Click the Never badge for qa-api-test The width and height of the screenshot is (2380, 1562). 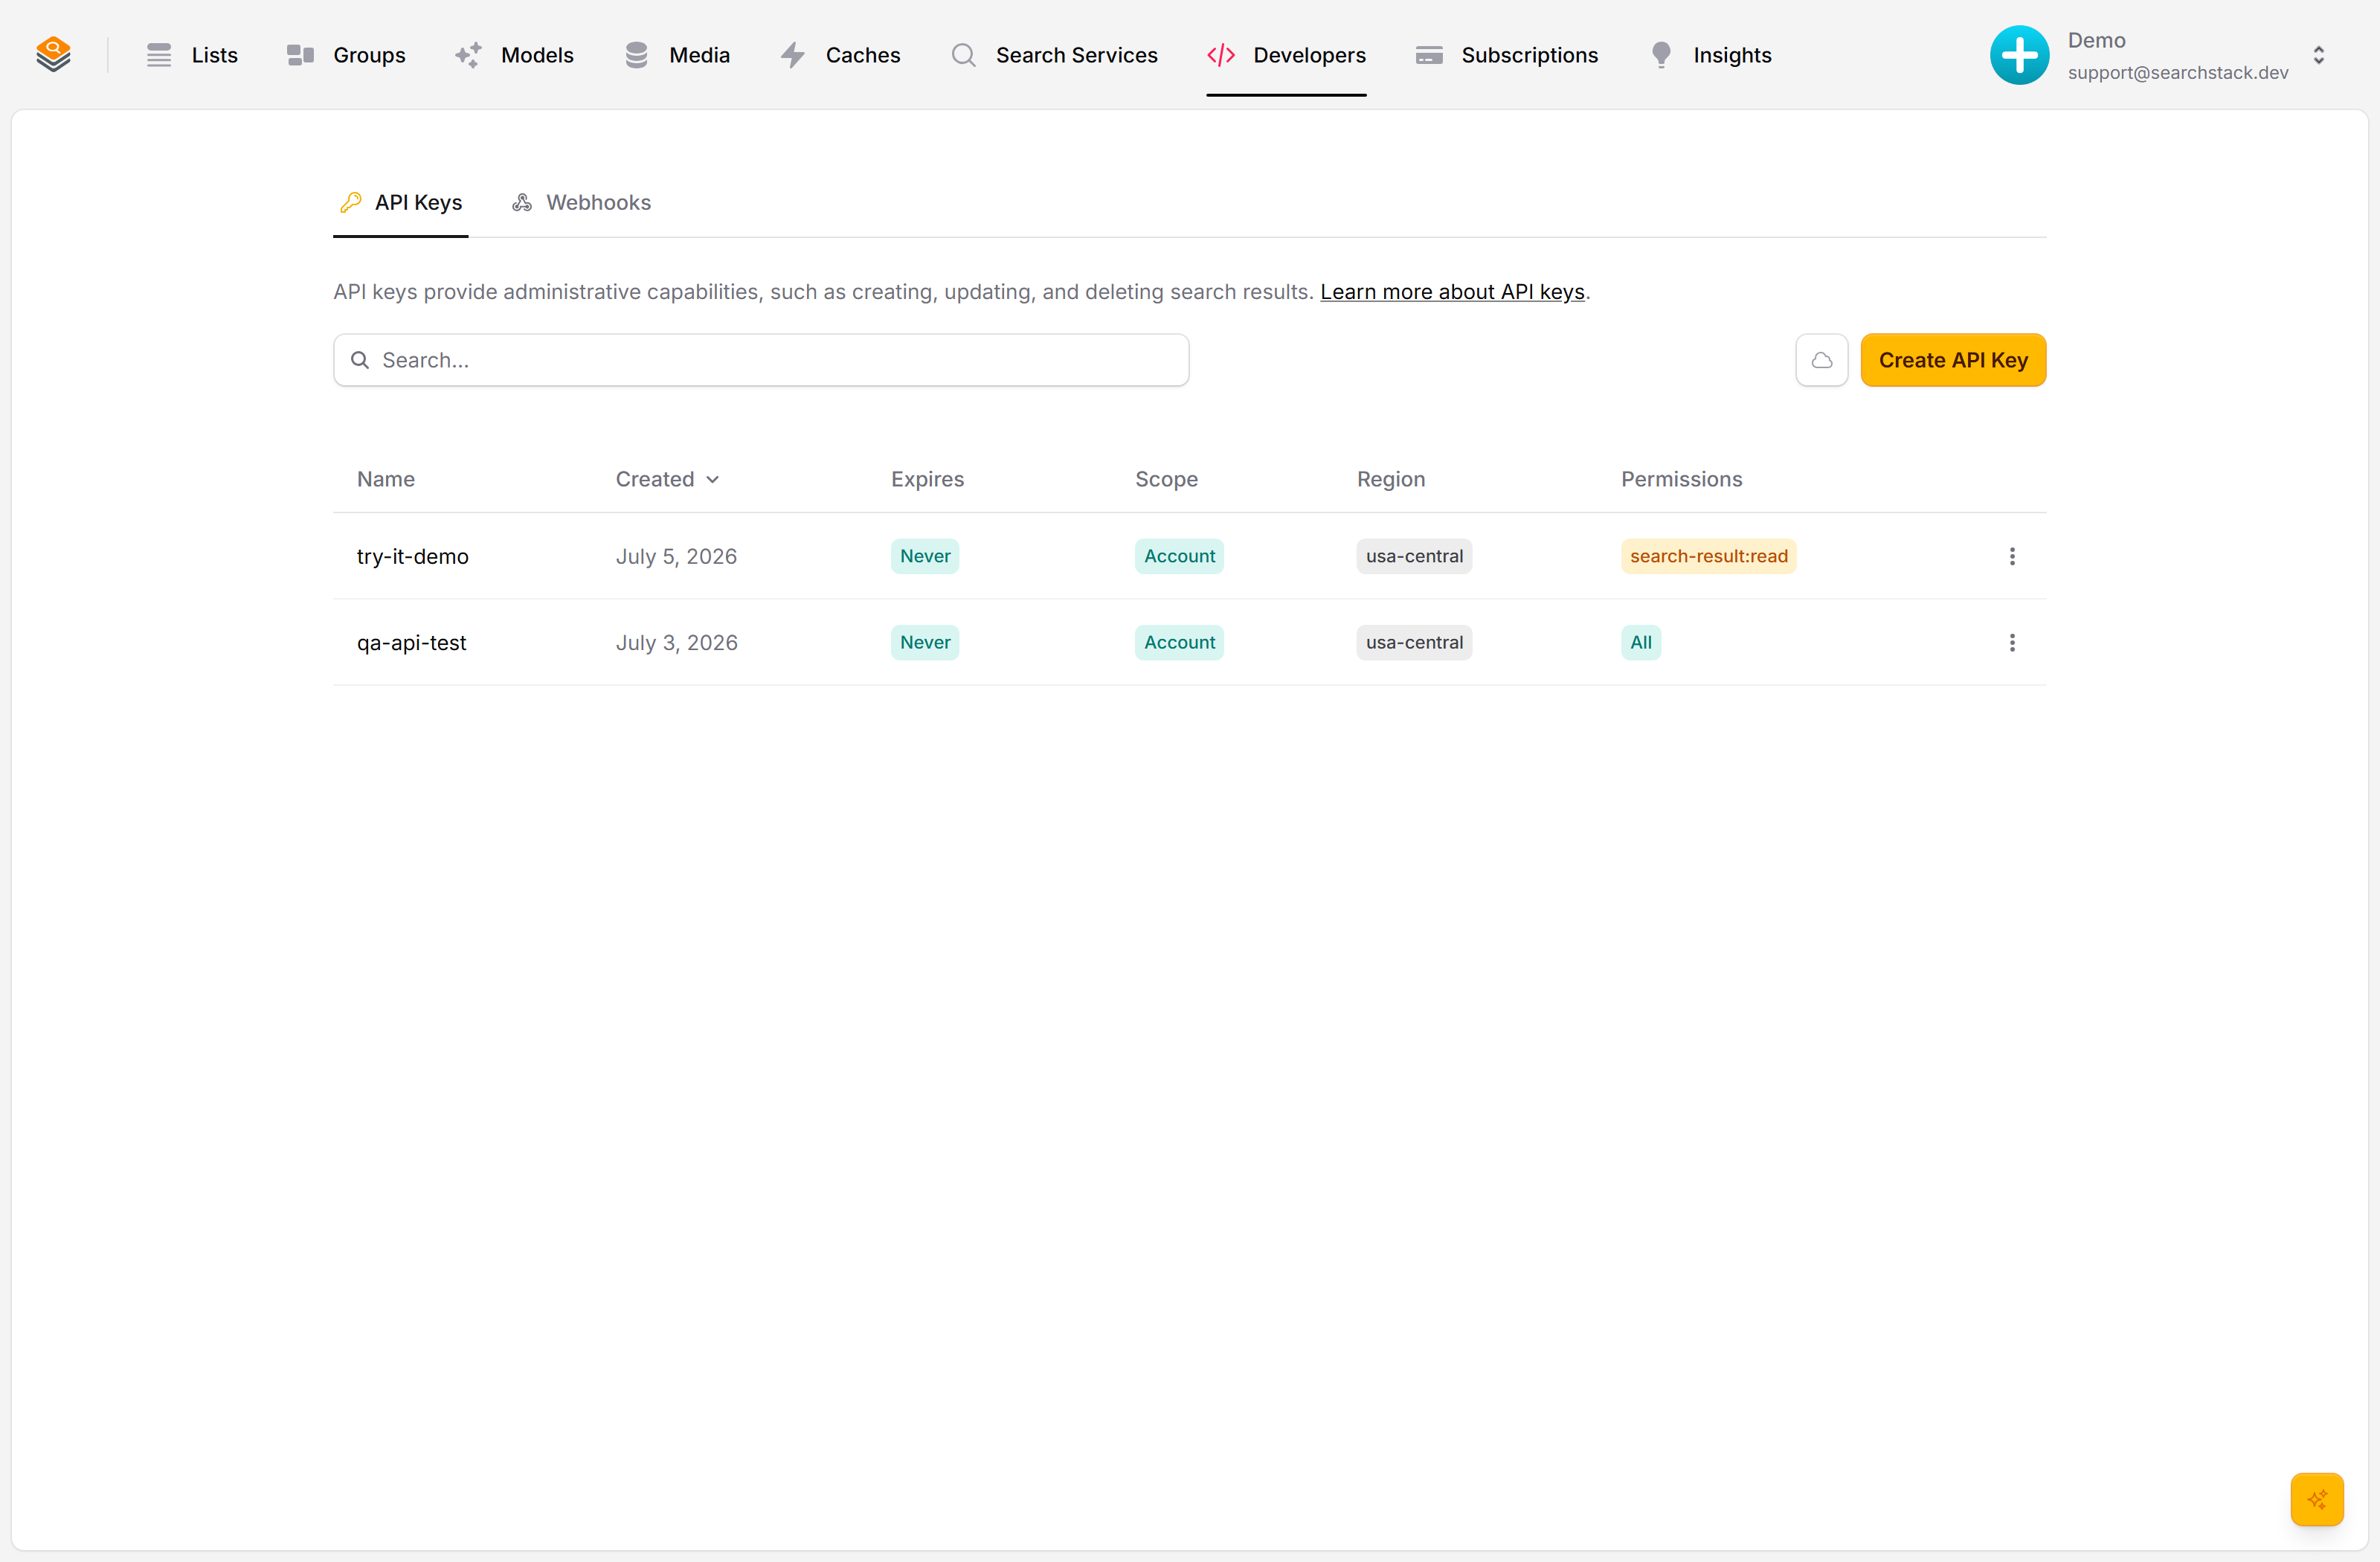925,642
